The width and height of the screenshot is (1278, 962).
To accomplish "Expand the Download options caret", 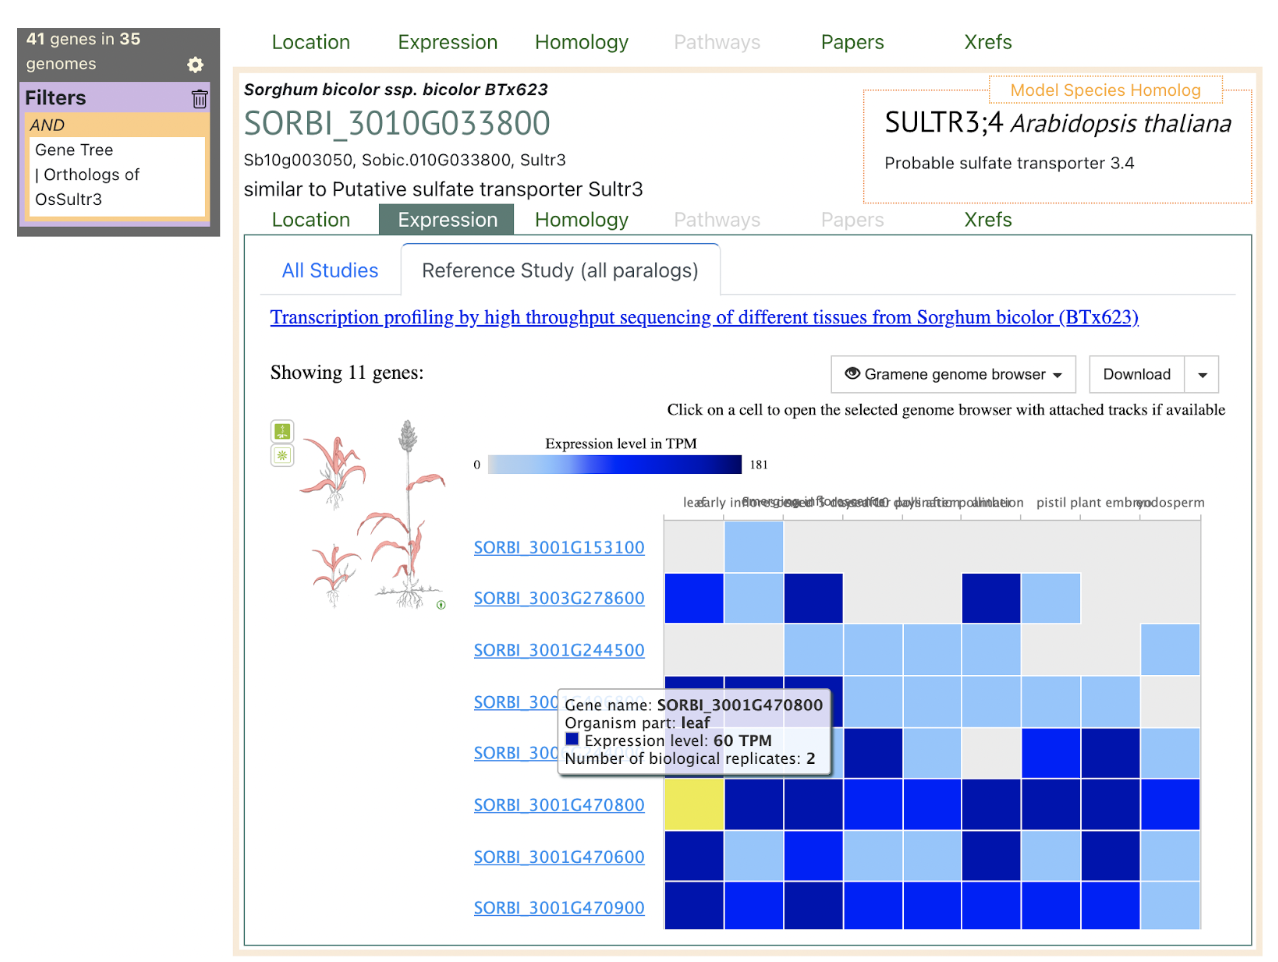I will pyautogui.click(x=1202, y=375).
